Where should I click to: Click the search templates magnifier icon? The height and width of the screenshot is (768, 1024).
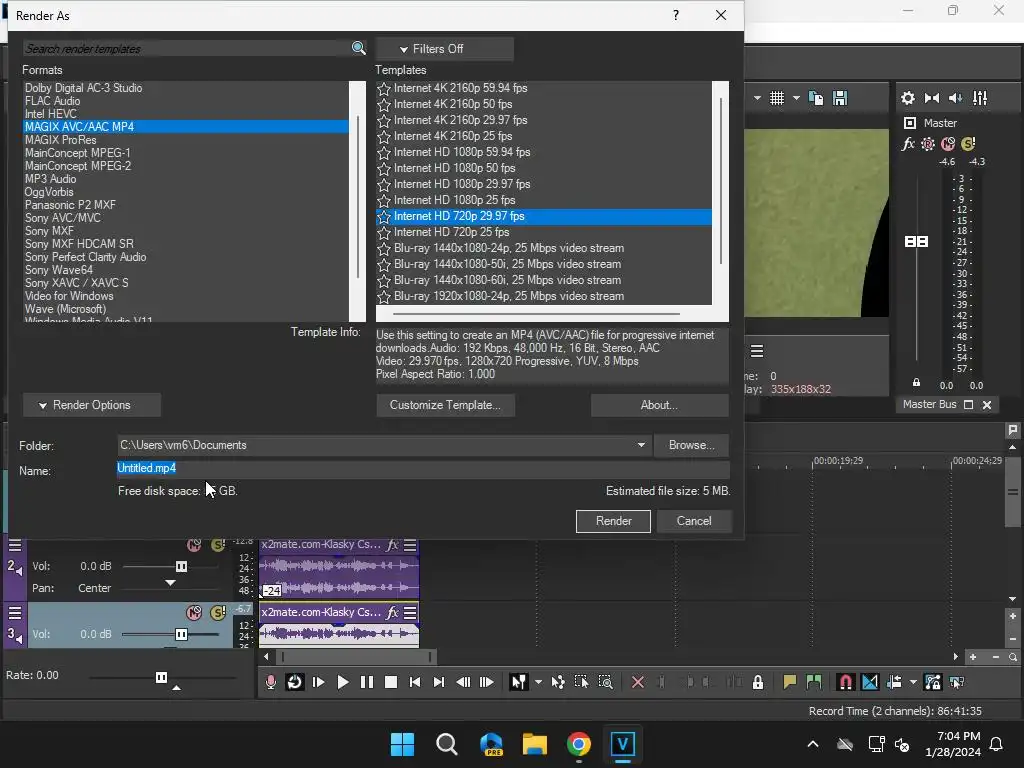pyautogui.click(x=358, y=48)
